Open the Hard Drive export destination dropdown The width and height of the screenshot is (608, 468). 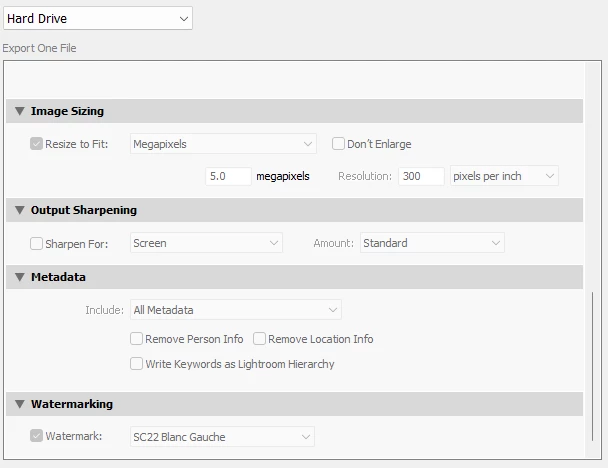97,18
